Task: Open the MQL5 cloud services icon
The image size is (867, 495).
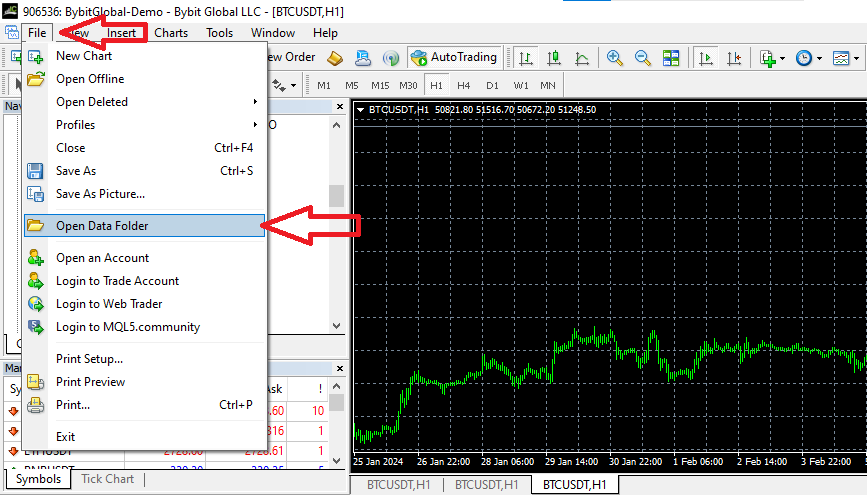Action: point(363,58)
